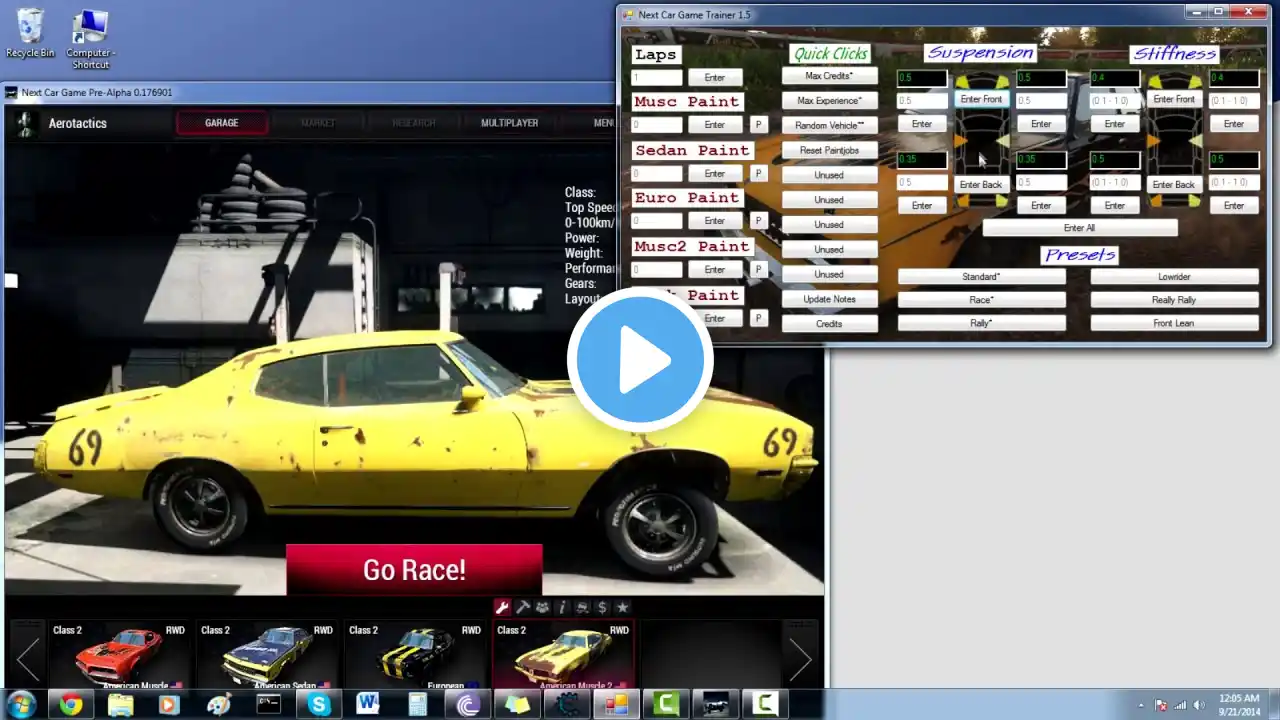The image size is (1280, 720).
Task: Open the media player taskbar icon
Action: click(x=169, y=705)
